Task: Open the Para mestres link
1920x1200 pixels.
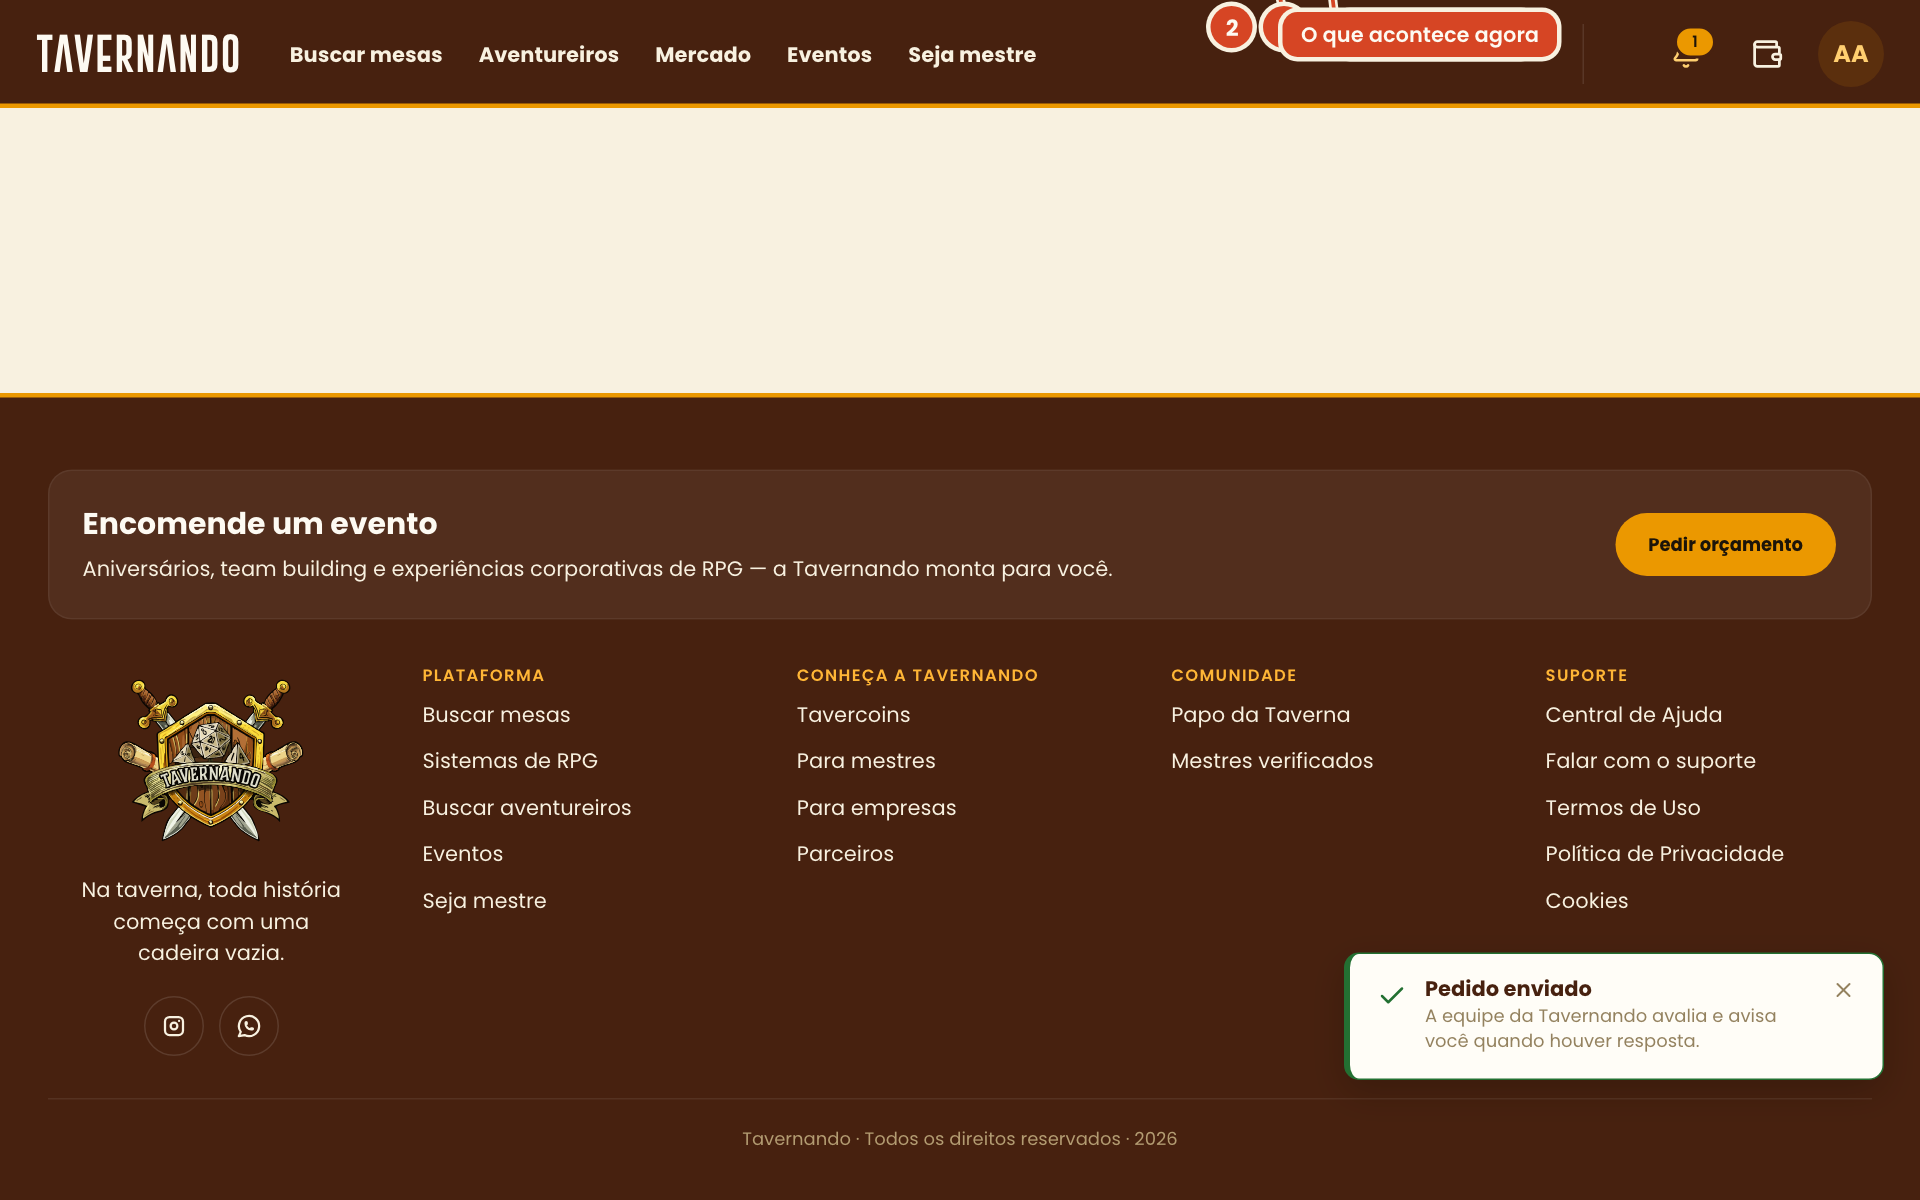Action: click(x=866, y=761)
